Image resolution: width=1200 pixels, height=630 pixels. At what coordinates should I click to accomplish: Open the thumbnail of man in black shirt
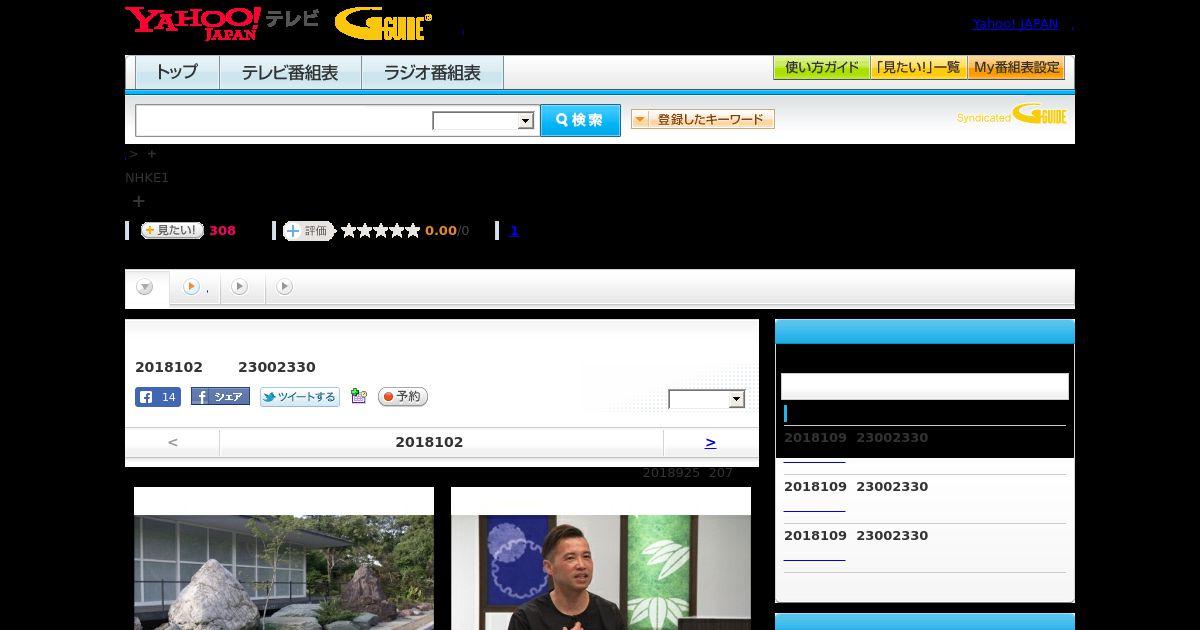click(601, 572)
